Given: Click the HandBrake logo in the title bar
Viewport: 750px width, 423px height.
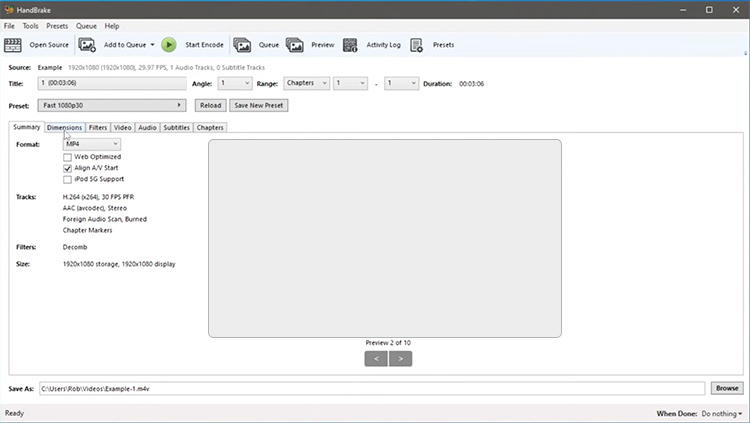Looking at the screenshot, I should [x=9, y=10].
